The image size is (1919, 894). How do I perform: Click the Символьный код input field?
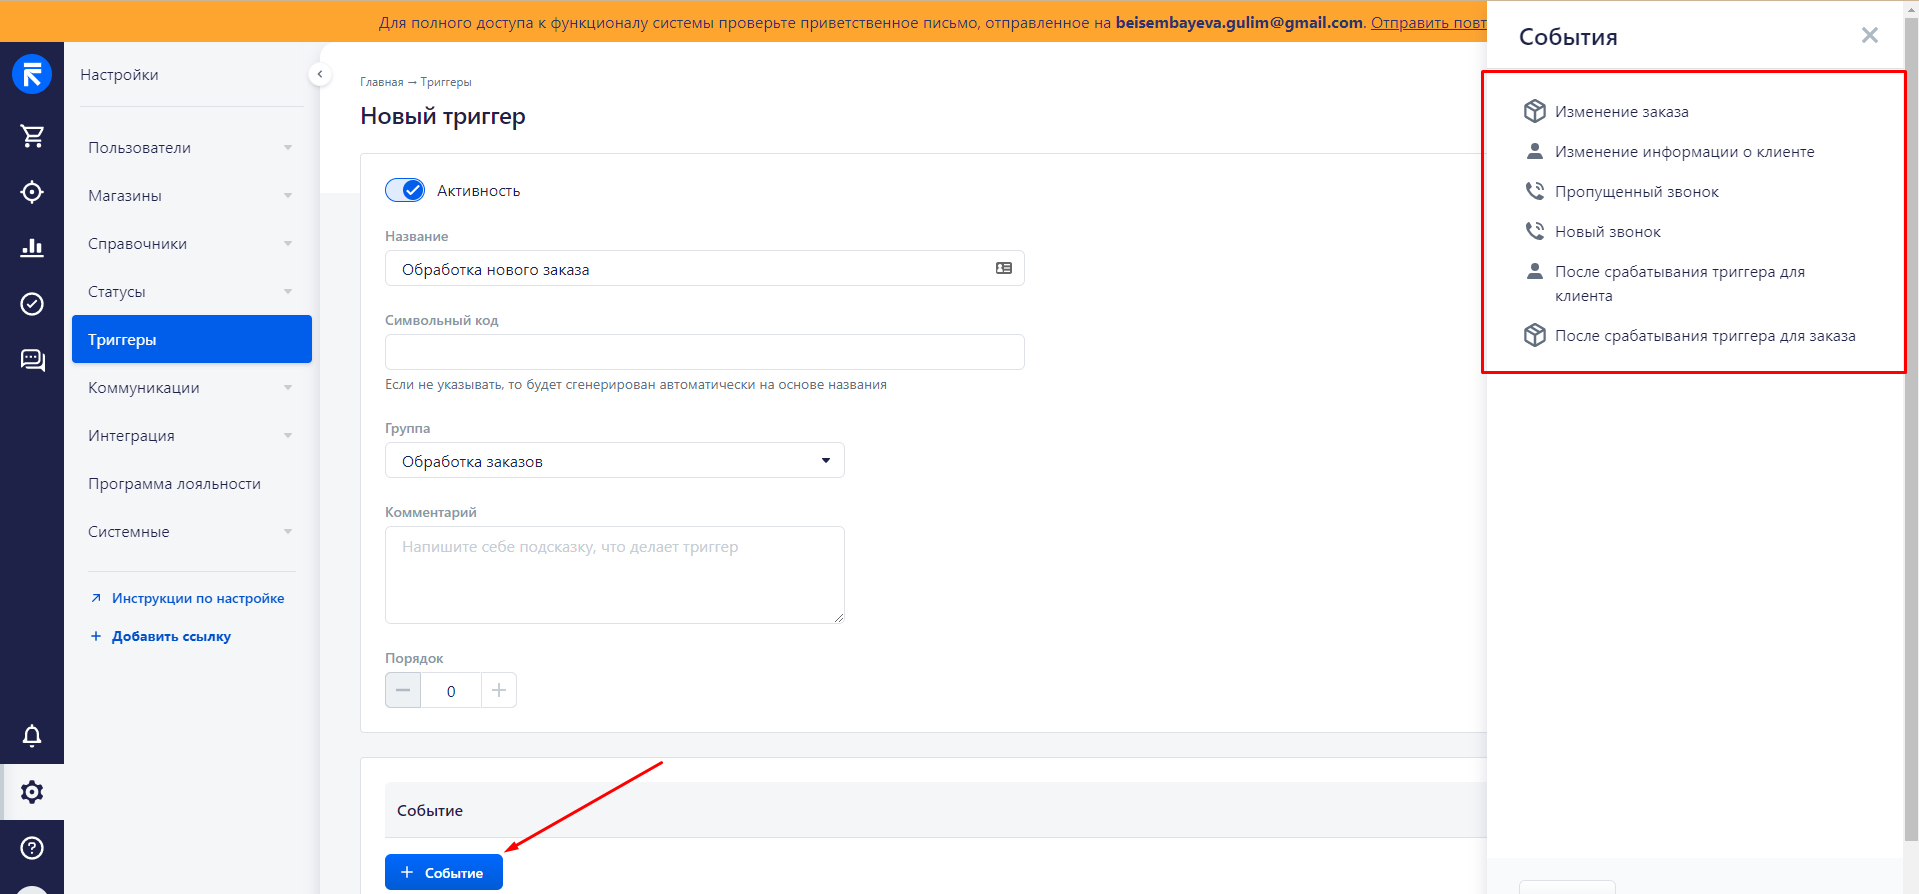click(704, 352)
